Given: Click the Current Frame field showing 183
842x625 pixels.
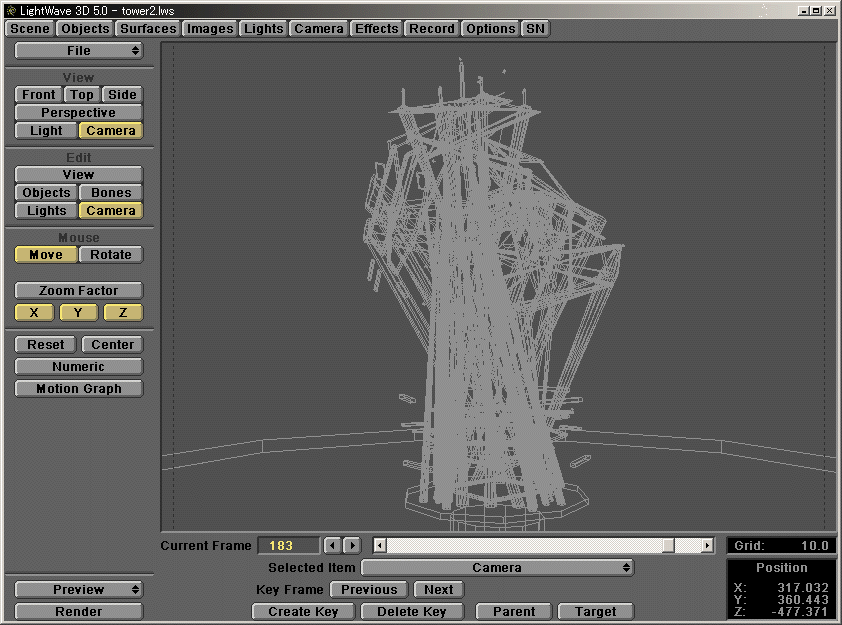Looking at the screenshot, I should click(288, 545).
